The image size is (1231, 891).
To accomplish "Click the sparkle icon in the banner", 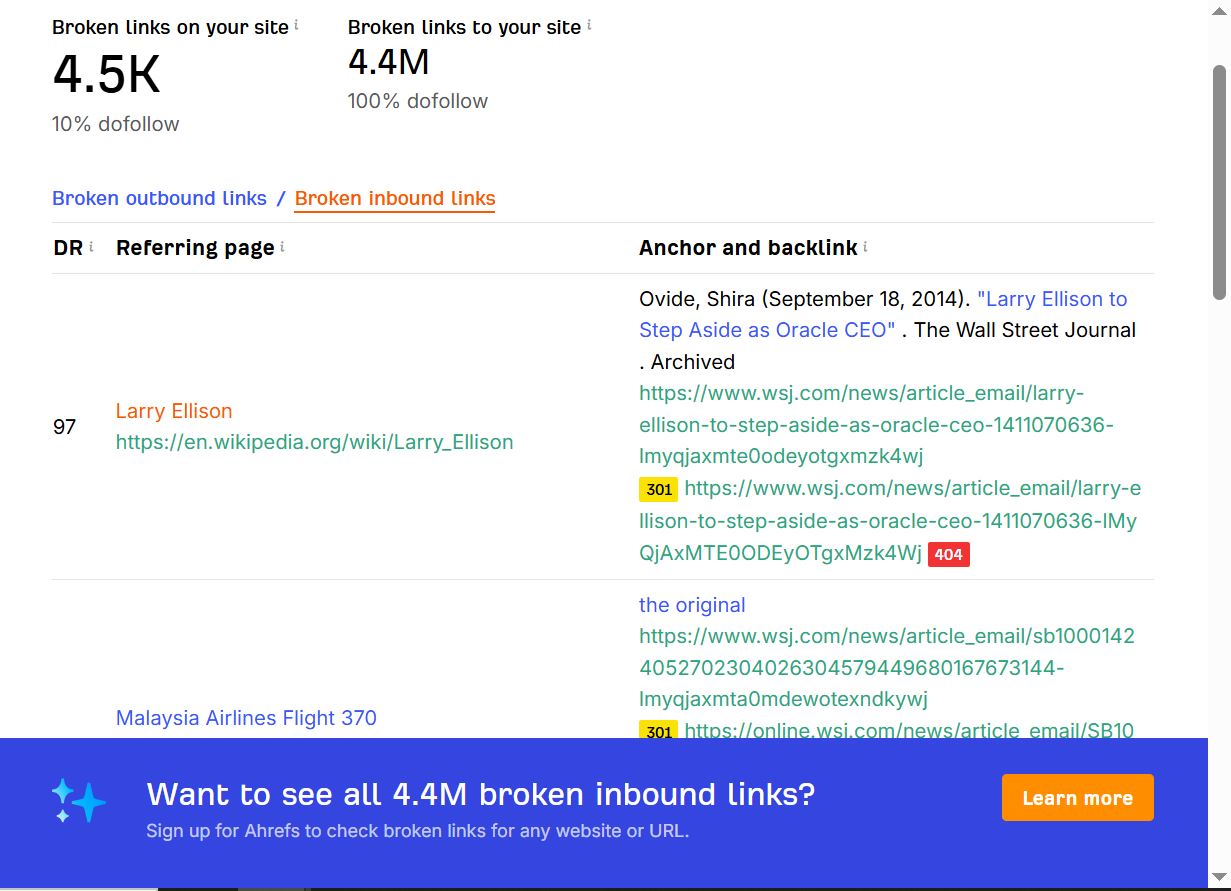I will (x=78, y=801).
